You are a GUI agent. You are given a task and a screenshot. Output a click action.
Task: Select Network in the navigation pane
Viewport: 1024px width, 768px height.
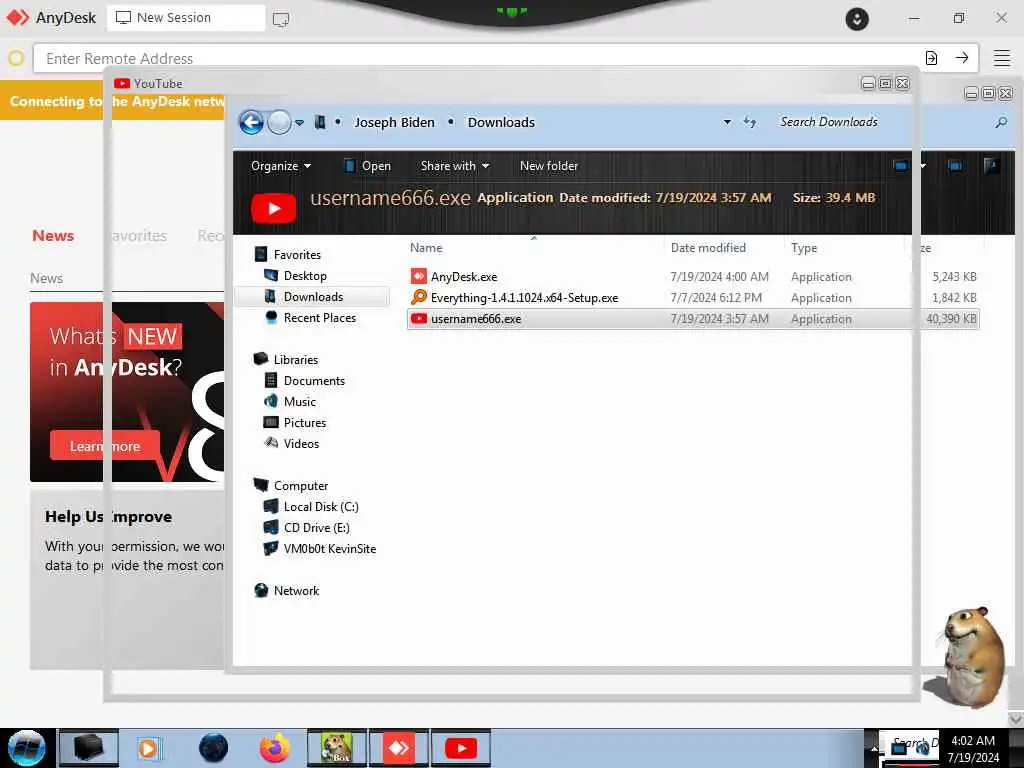(x=296, y=590)
